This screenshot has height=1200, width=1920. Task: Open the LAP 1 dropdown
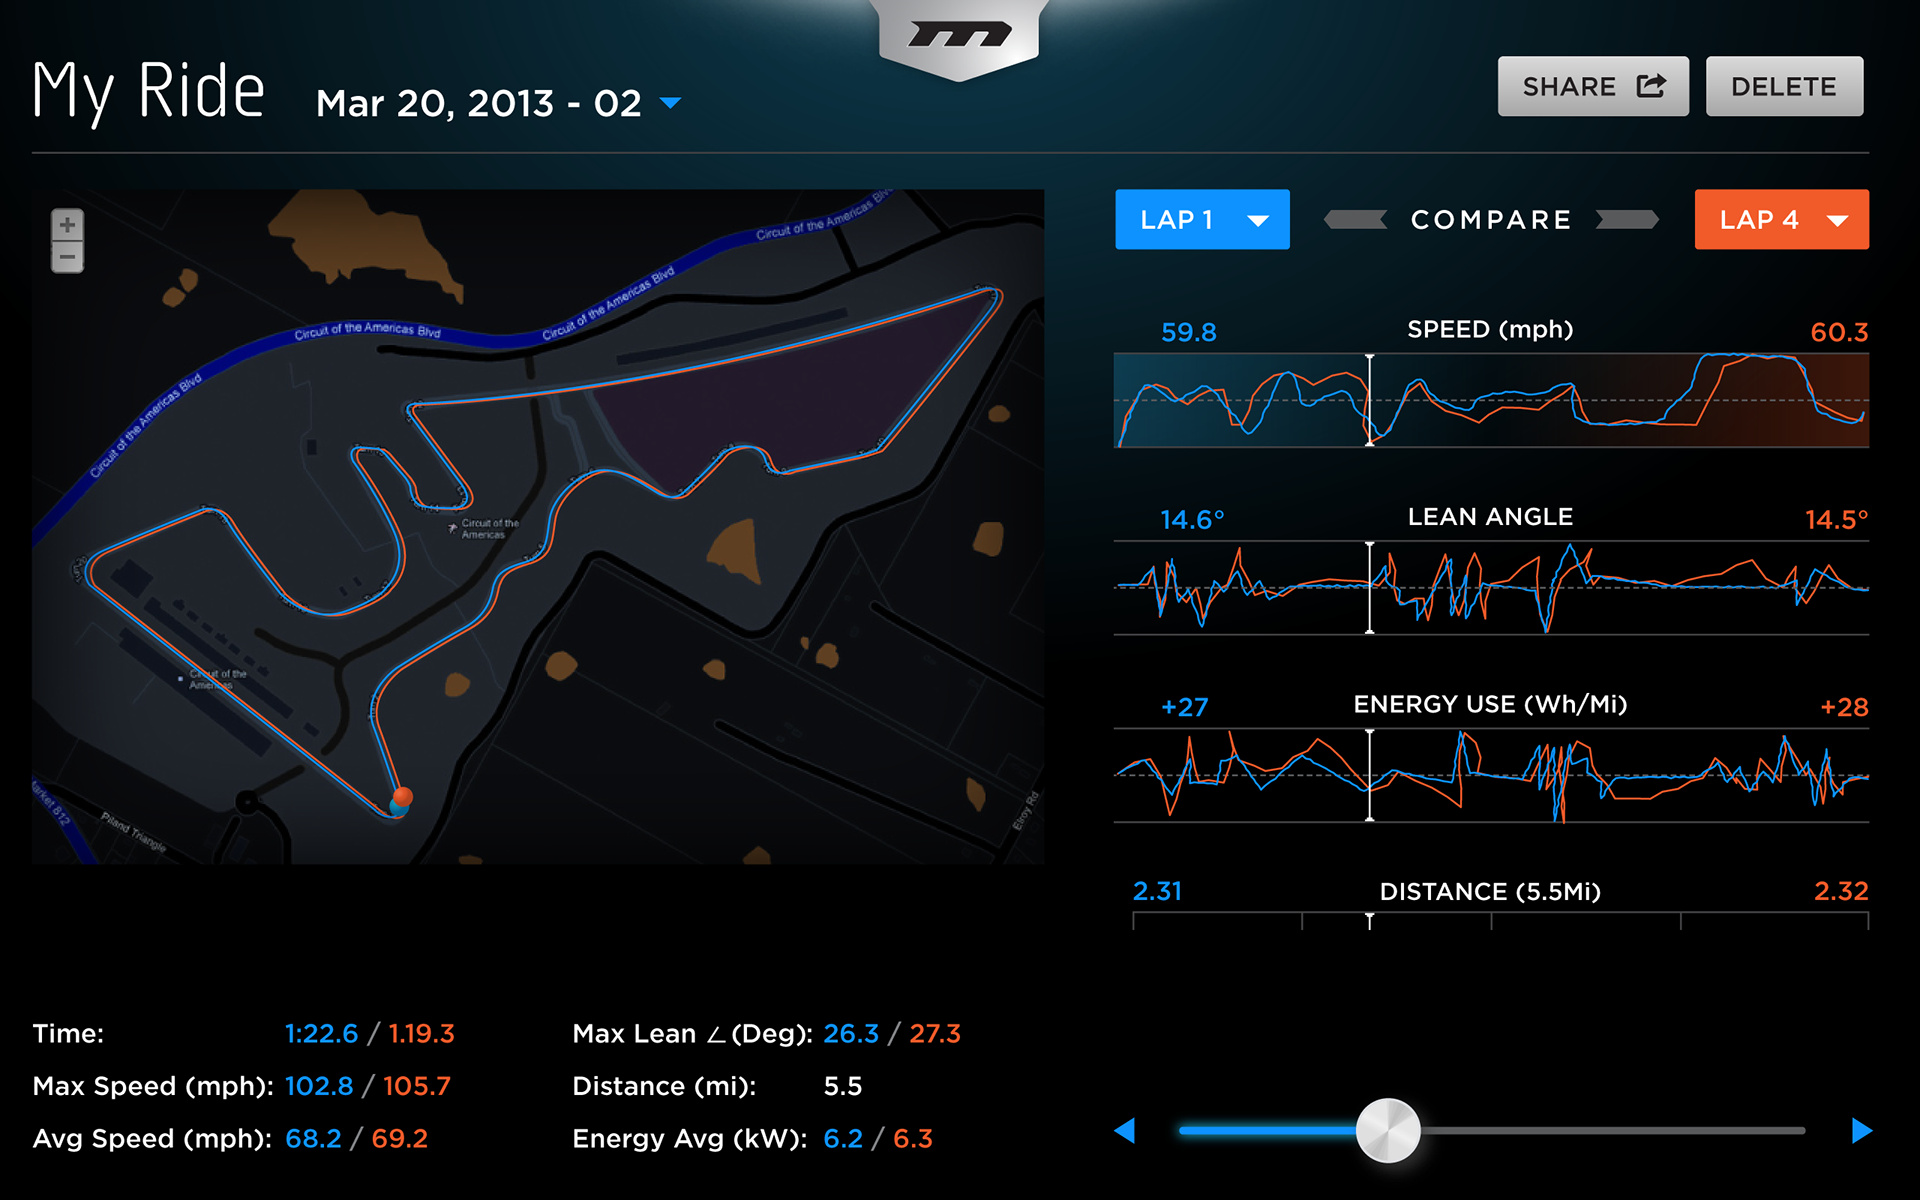[x=1202, y=219]
